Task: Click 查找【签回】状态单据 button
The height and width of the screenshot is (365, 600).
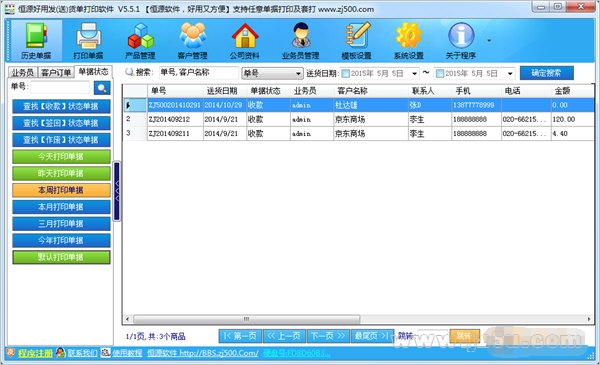Action: click(61, 123)
